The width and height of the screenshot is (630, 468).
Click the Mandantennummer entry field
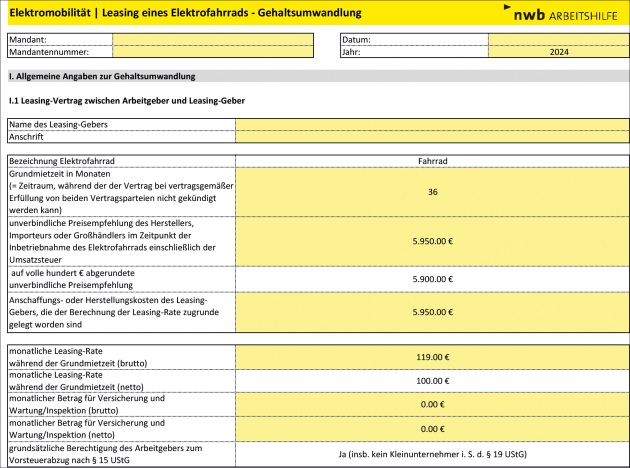[x=212, y=51]
